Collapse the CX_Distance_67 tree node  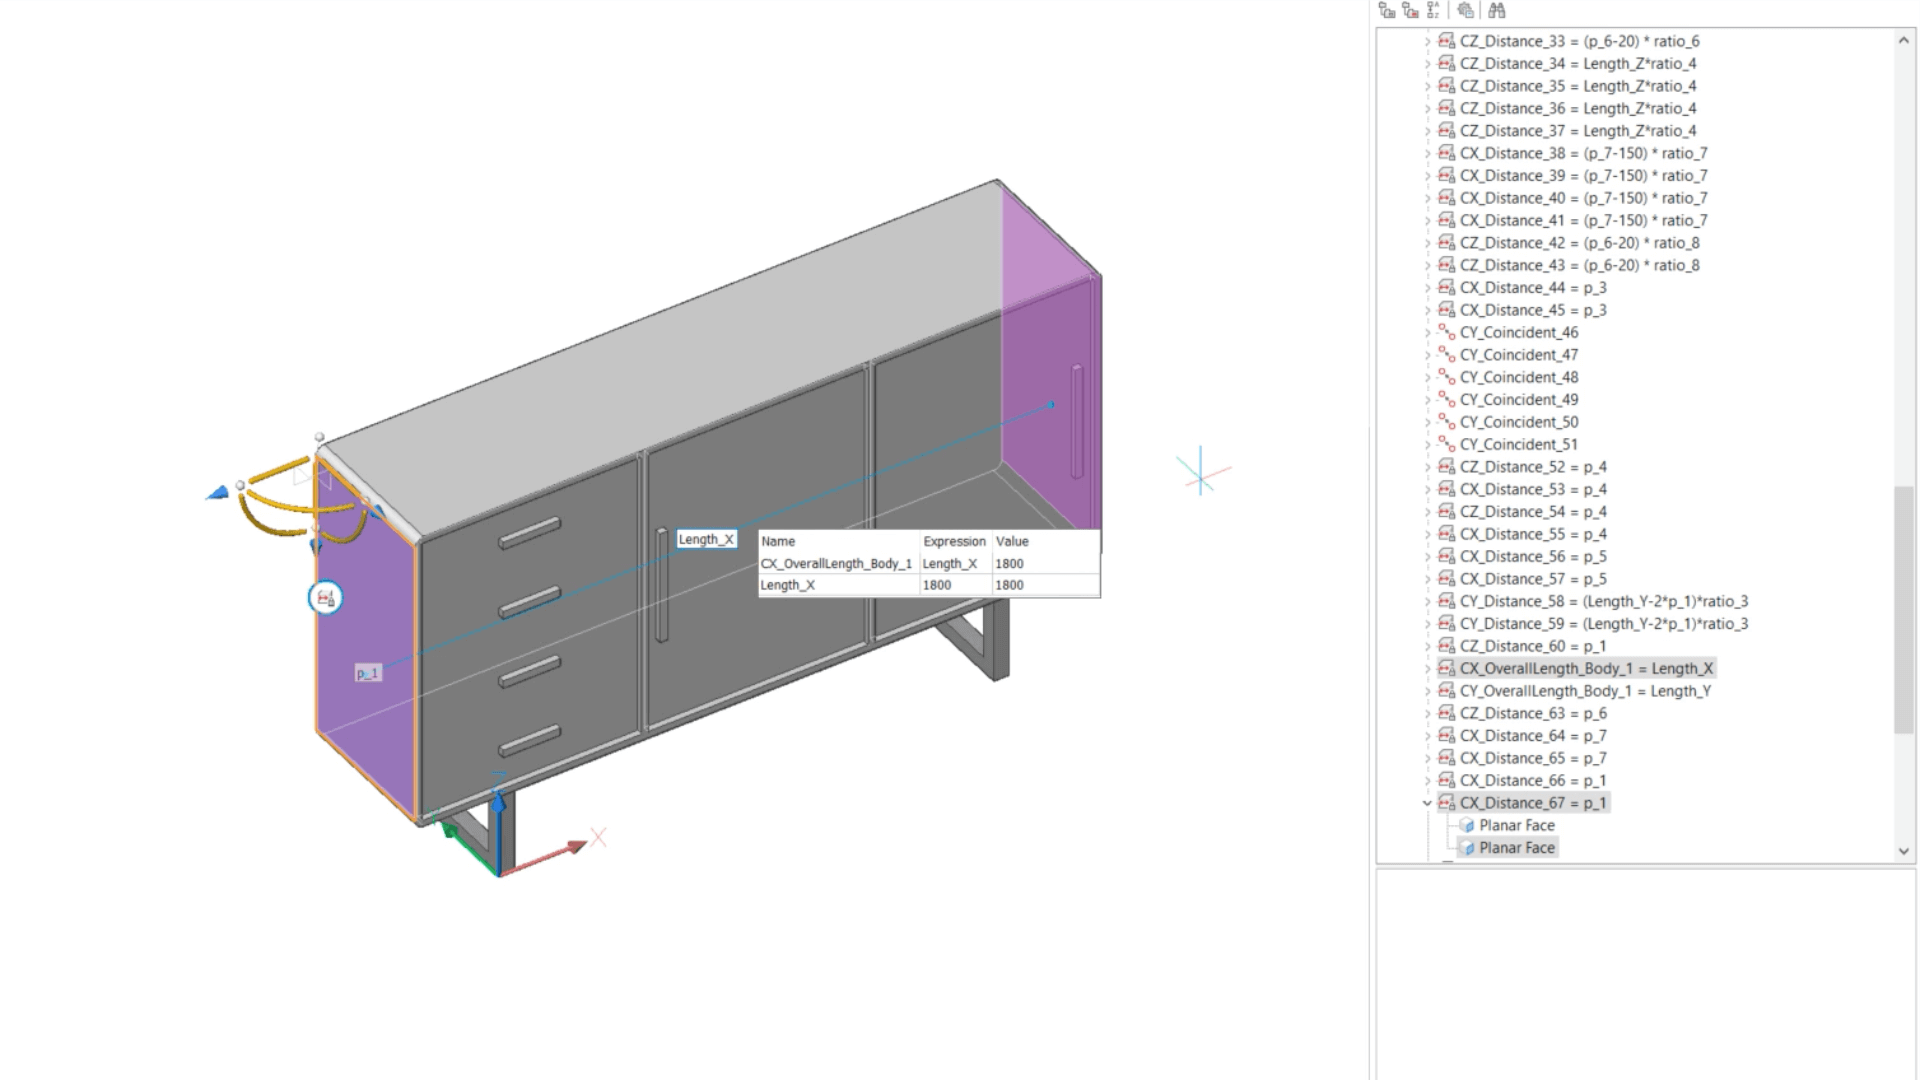click(1427, 803)
